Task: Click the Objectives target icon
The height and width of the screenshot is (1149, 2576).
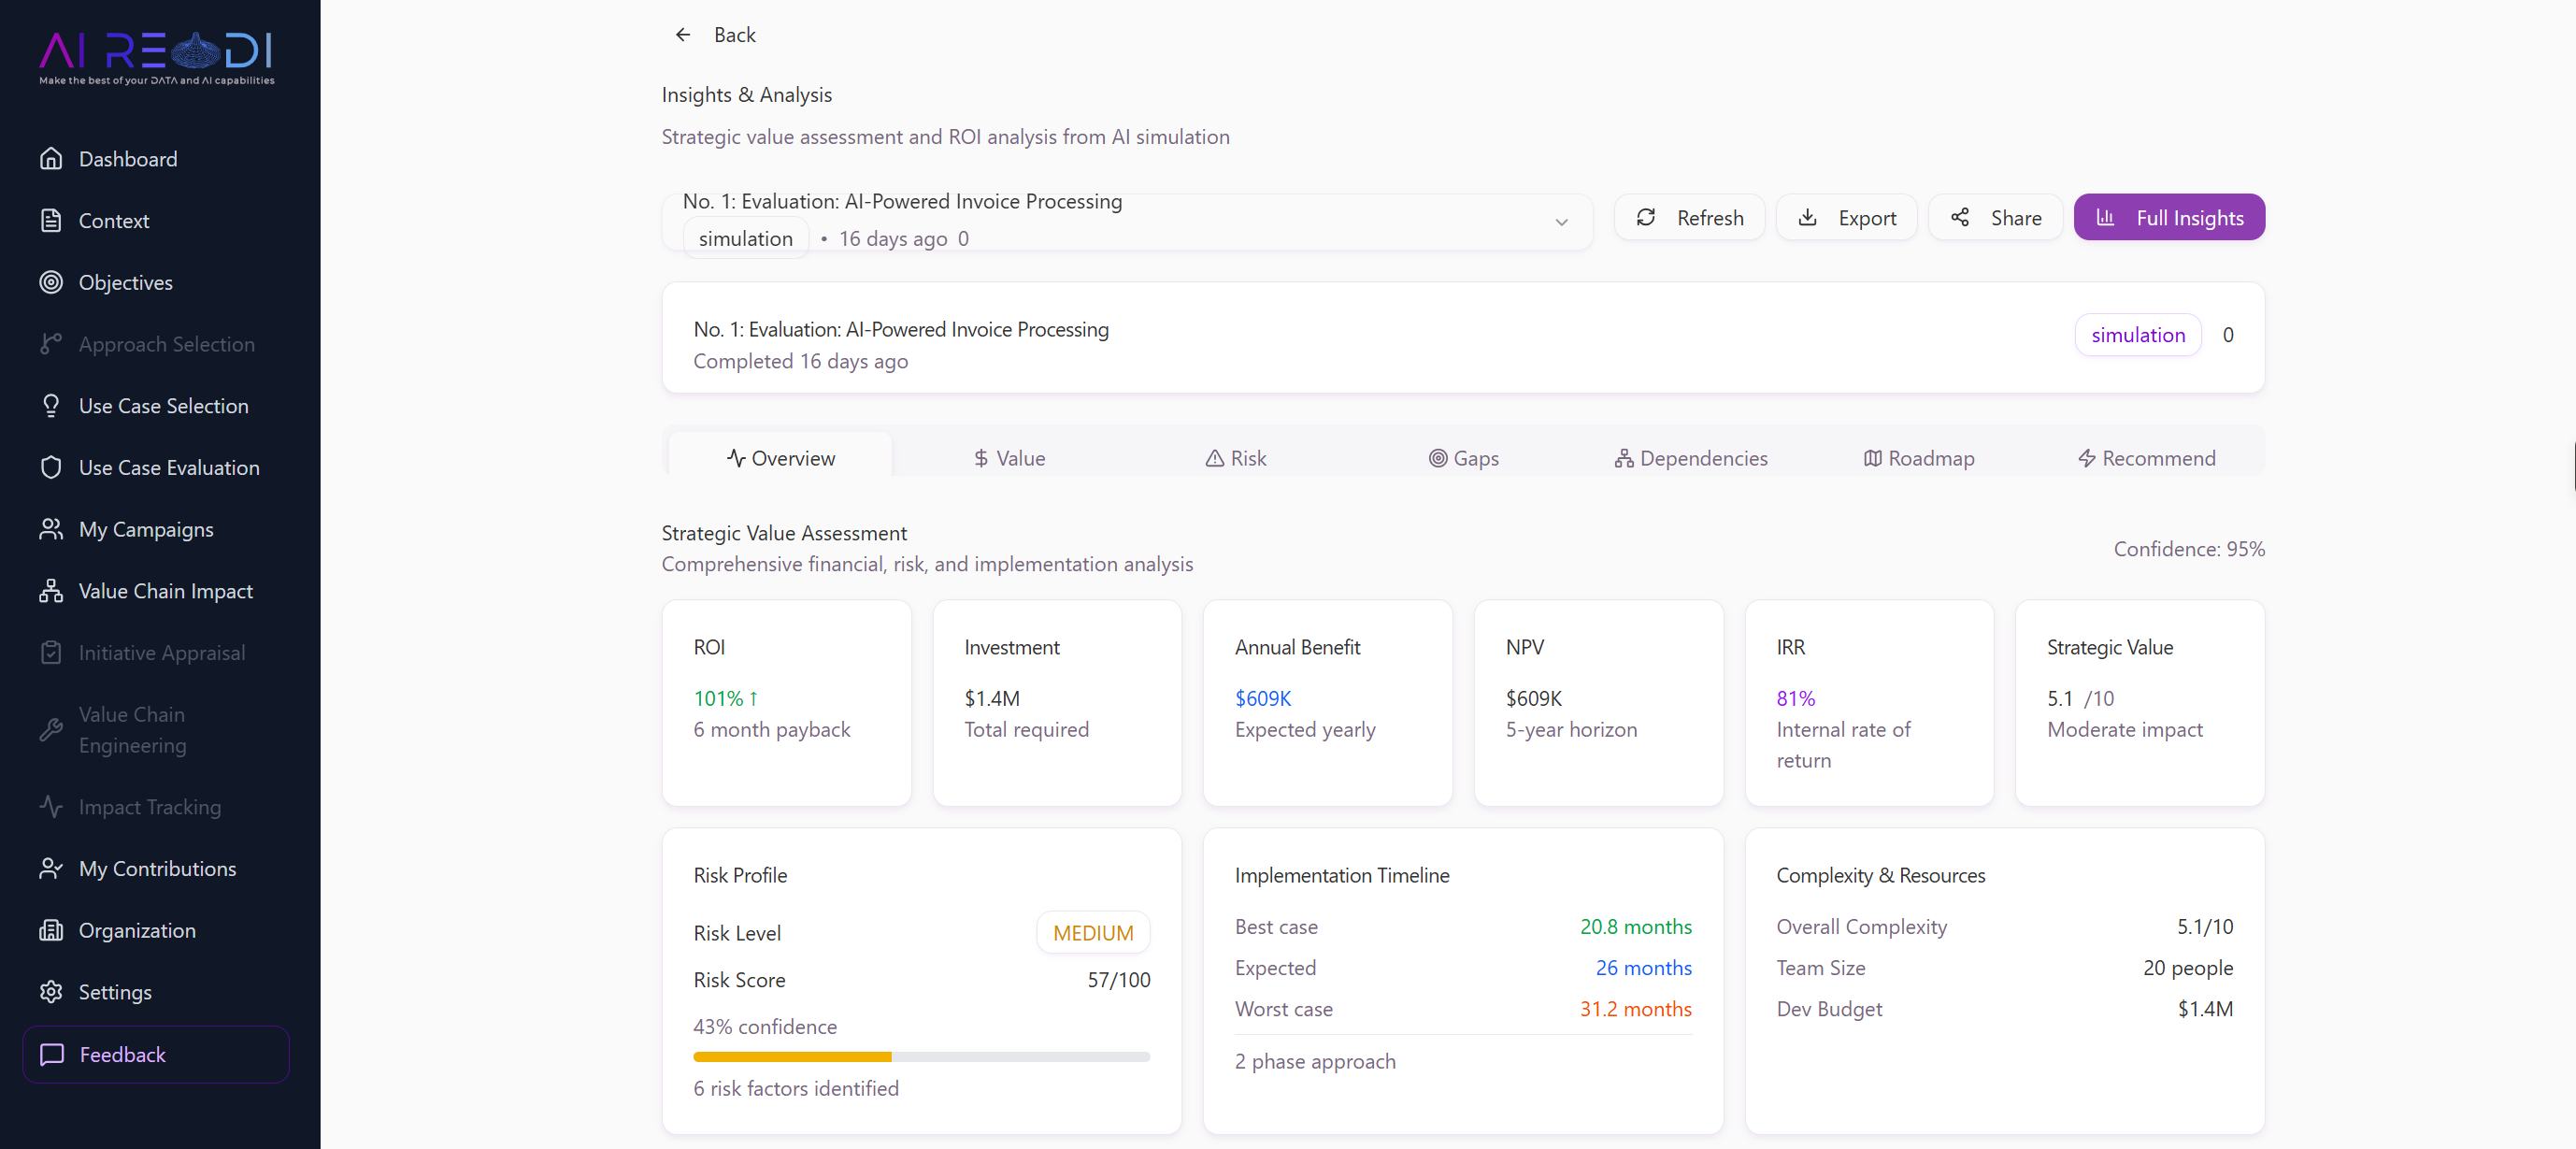Action: 51,283
